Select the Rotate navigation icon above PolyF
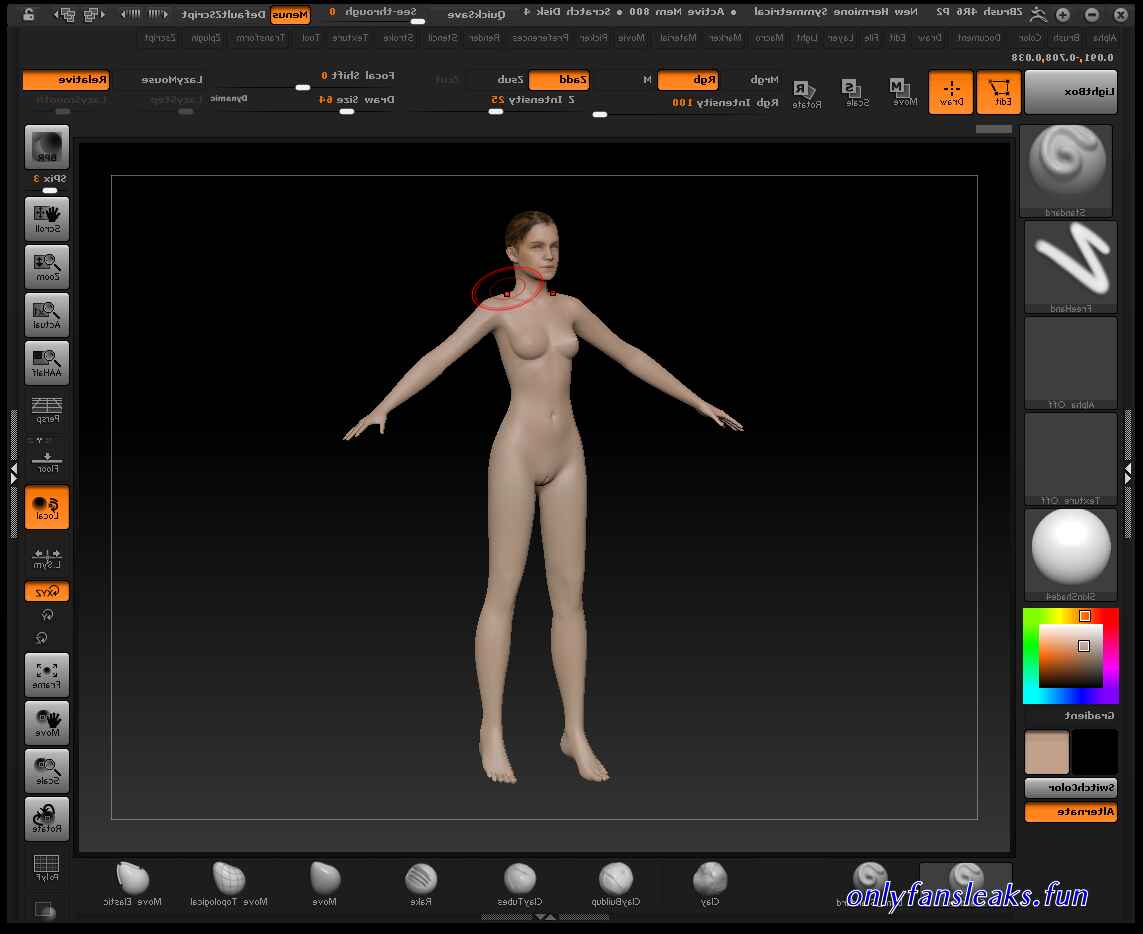The height and width of the screenshot is (934, 1143). click(47, 819)
